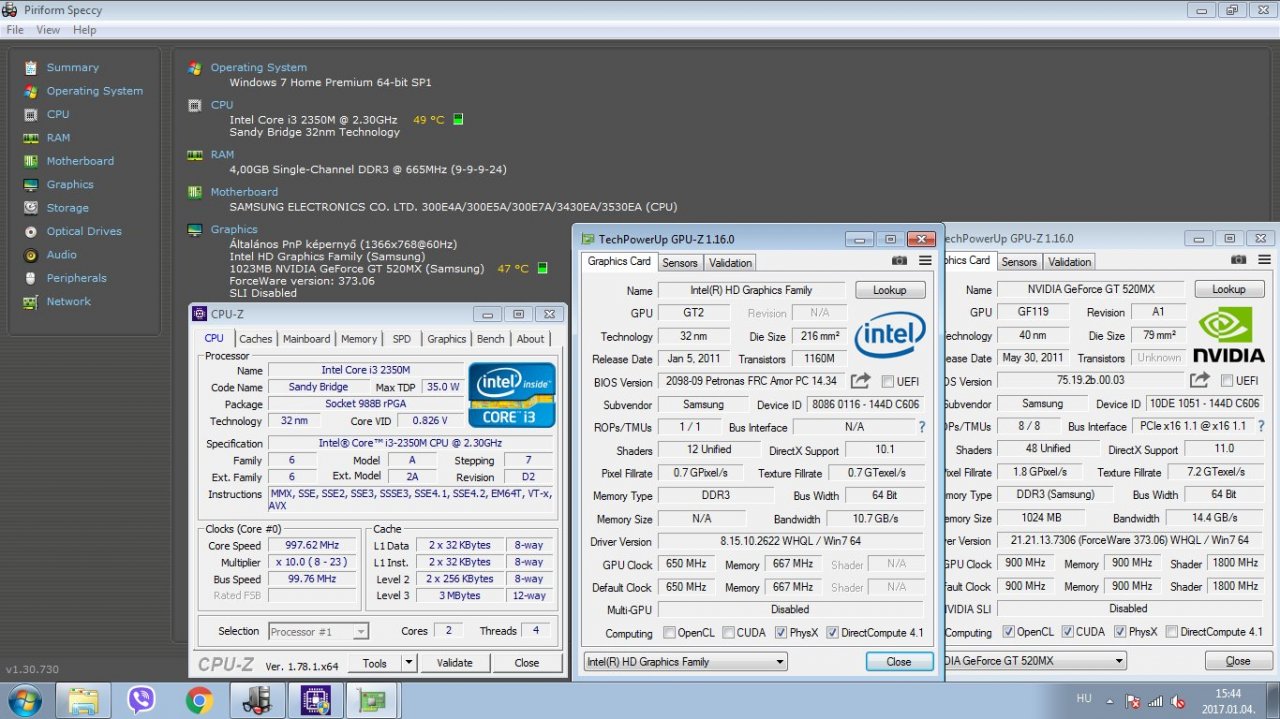Toggle PhysX checkbox in NVIDIA GPU-Z
The image size is (1280, 719).
pyautogui.click(x=1120, y=632)
